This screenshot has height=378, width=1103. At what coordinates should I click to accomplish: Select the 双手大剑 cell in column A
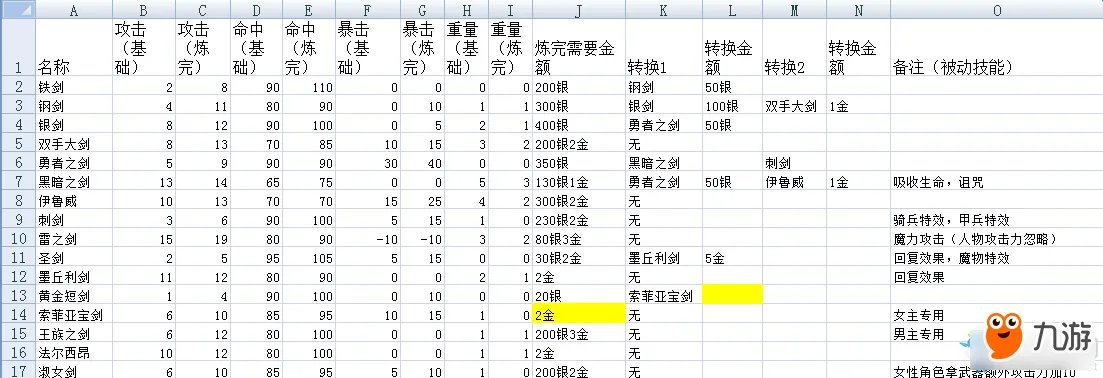pyautogui.click(x=73, y=145)
